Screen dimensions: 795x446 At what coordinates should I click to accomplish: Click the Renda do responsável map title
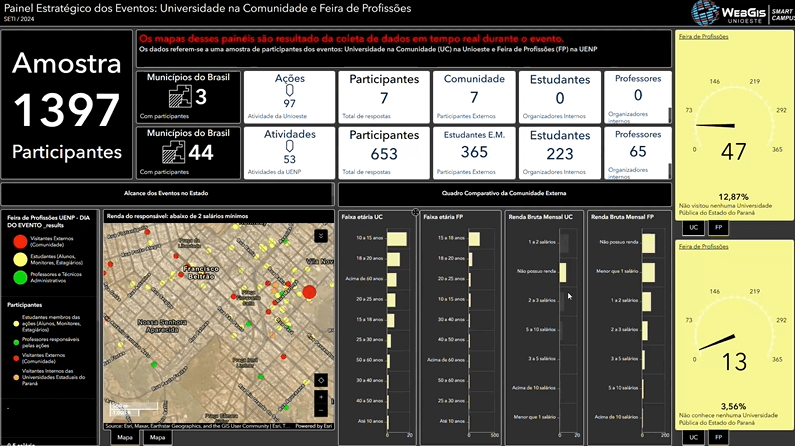coord(177,216)
